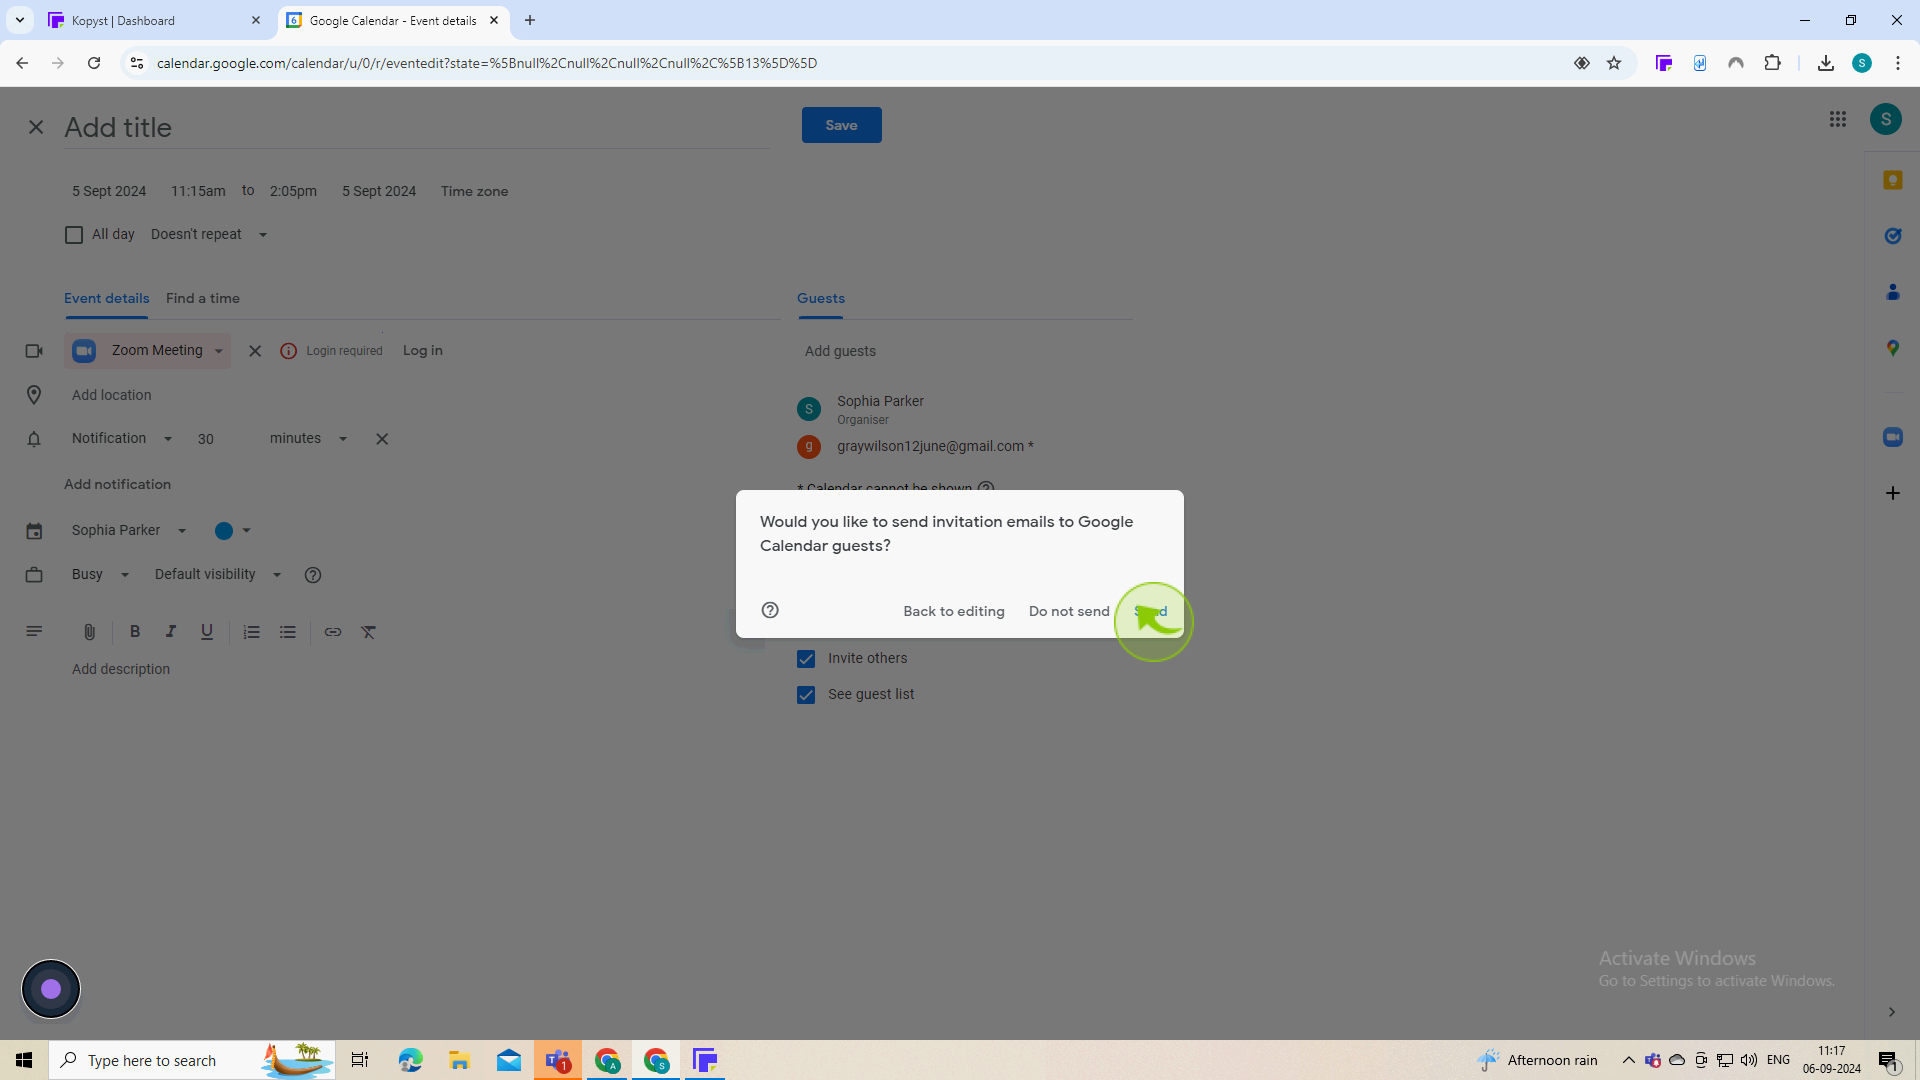Viewport: 1920px width, 1080px height.
Task: Expand the Notification type dropdown
Action: click(122, 438)
